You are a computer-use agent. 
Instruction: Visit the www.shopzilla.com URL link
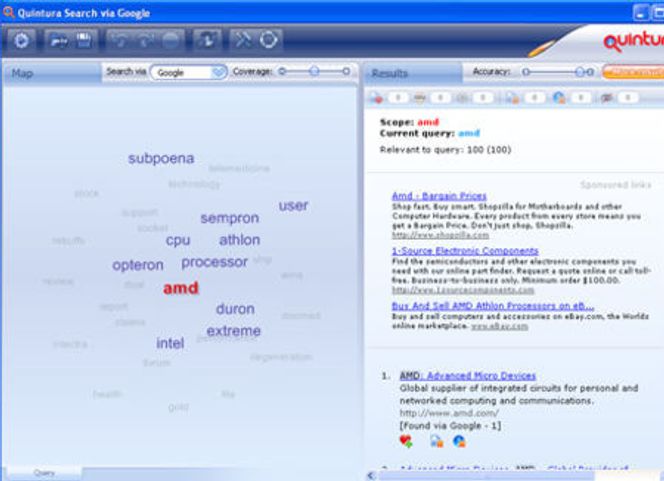point(440,235)
